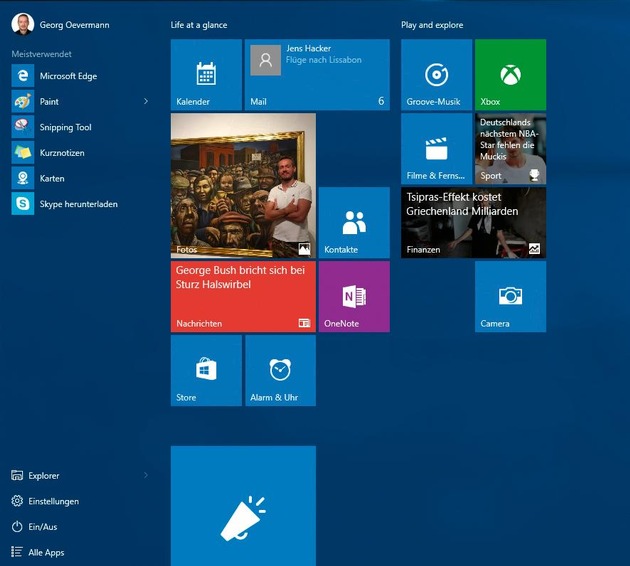Open the Kontakte people tile
This screenshot has height=566, width=630.
pyautogui.click(x=354, y=223)
